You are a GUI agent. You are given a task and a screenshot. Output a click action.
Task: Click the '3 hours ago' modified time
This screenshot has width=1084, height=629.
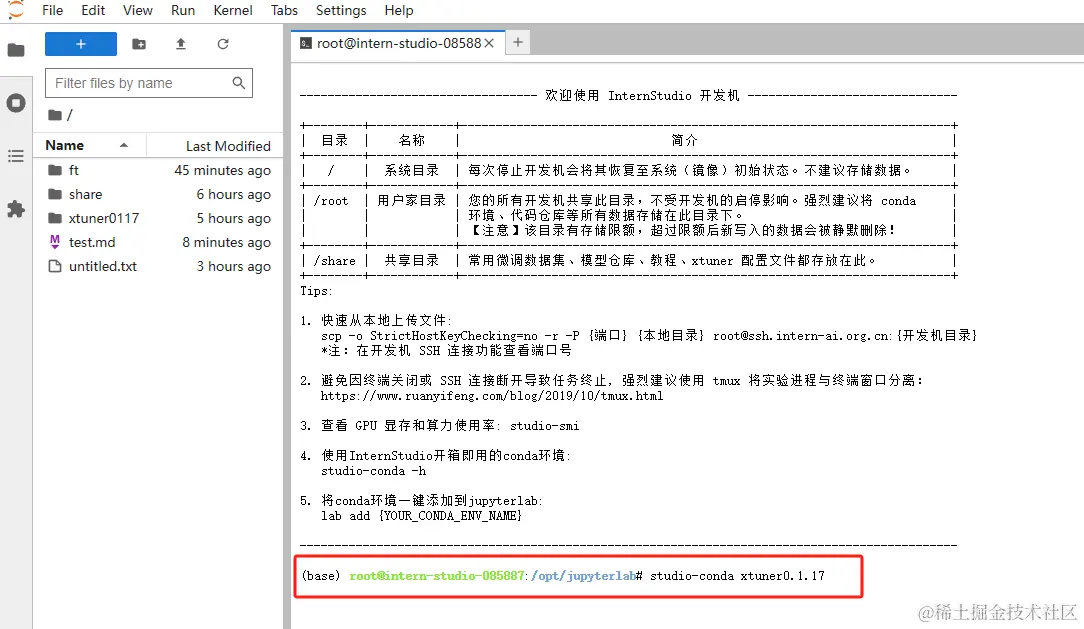click(x=234, y=266)
